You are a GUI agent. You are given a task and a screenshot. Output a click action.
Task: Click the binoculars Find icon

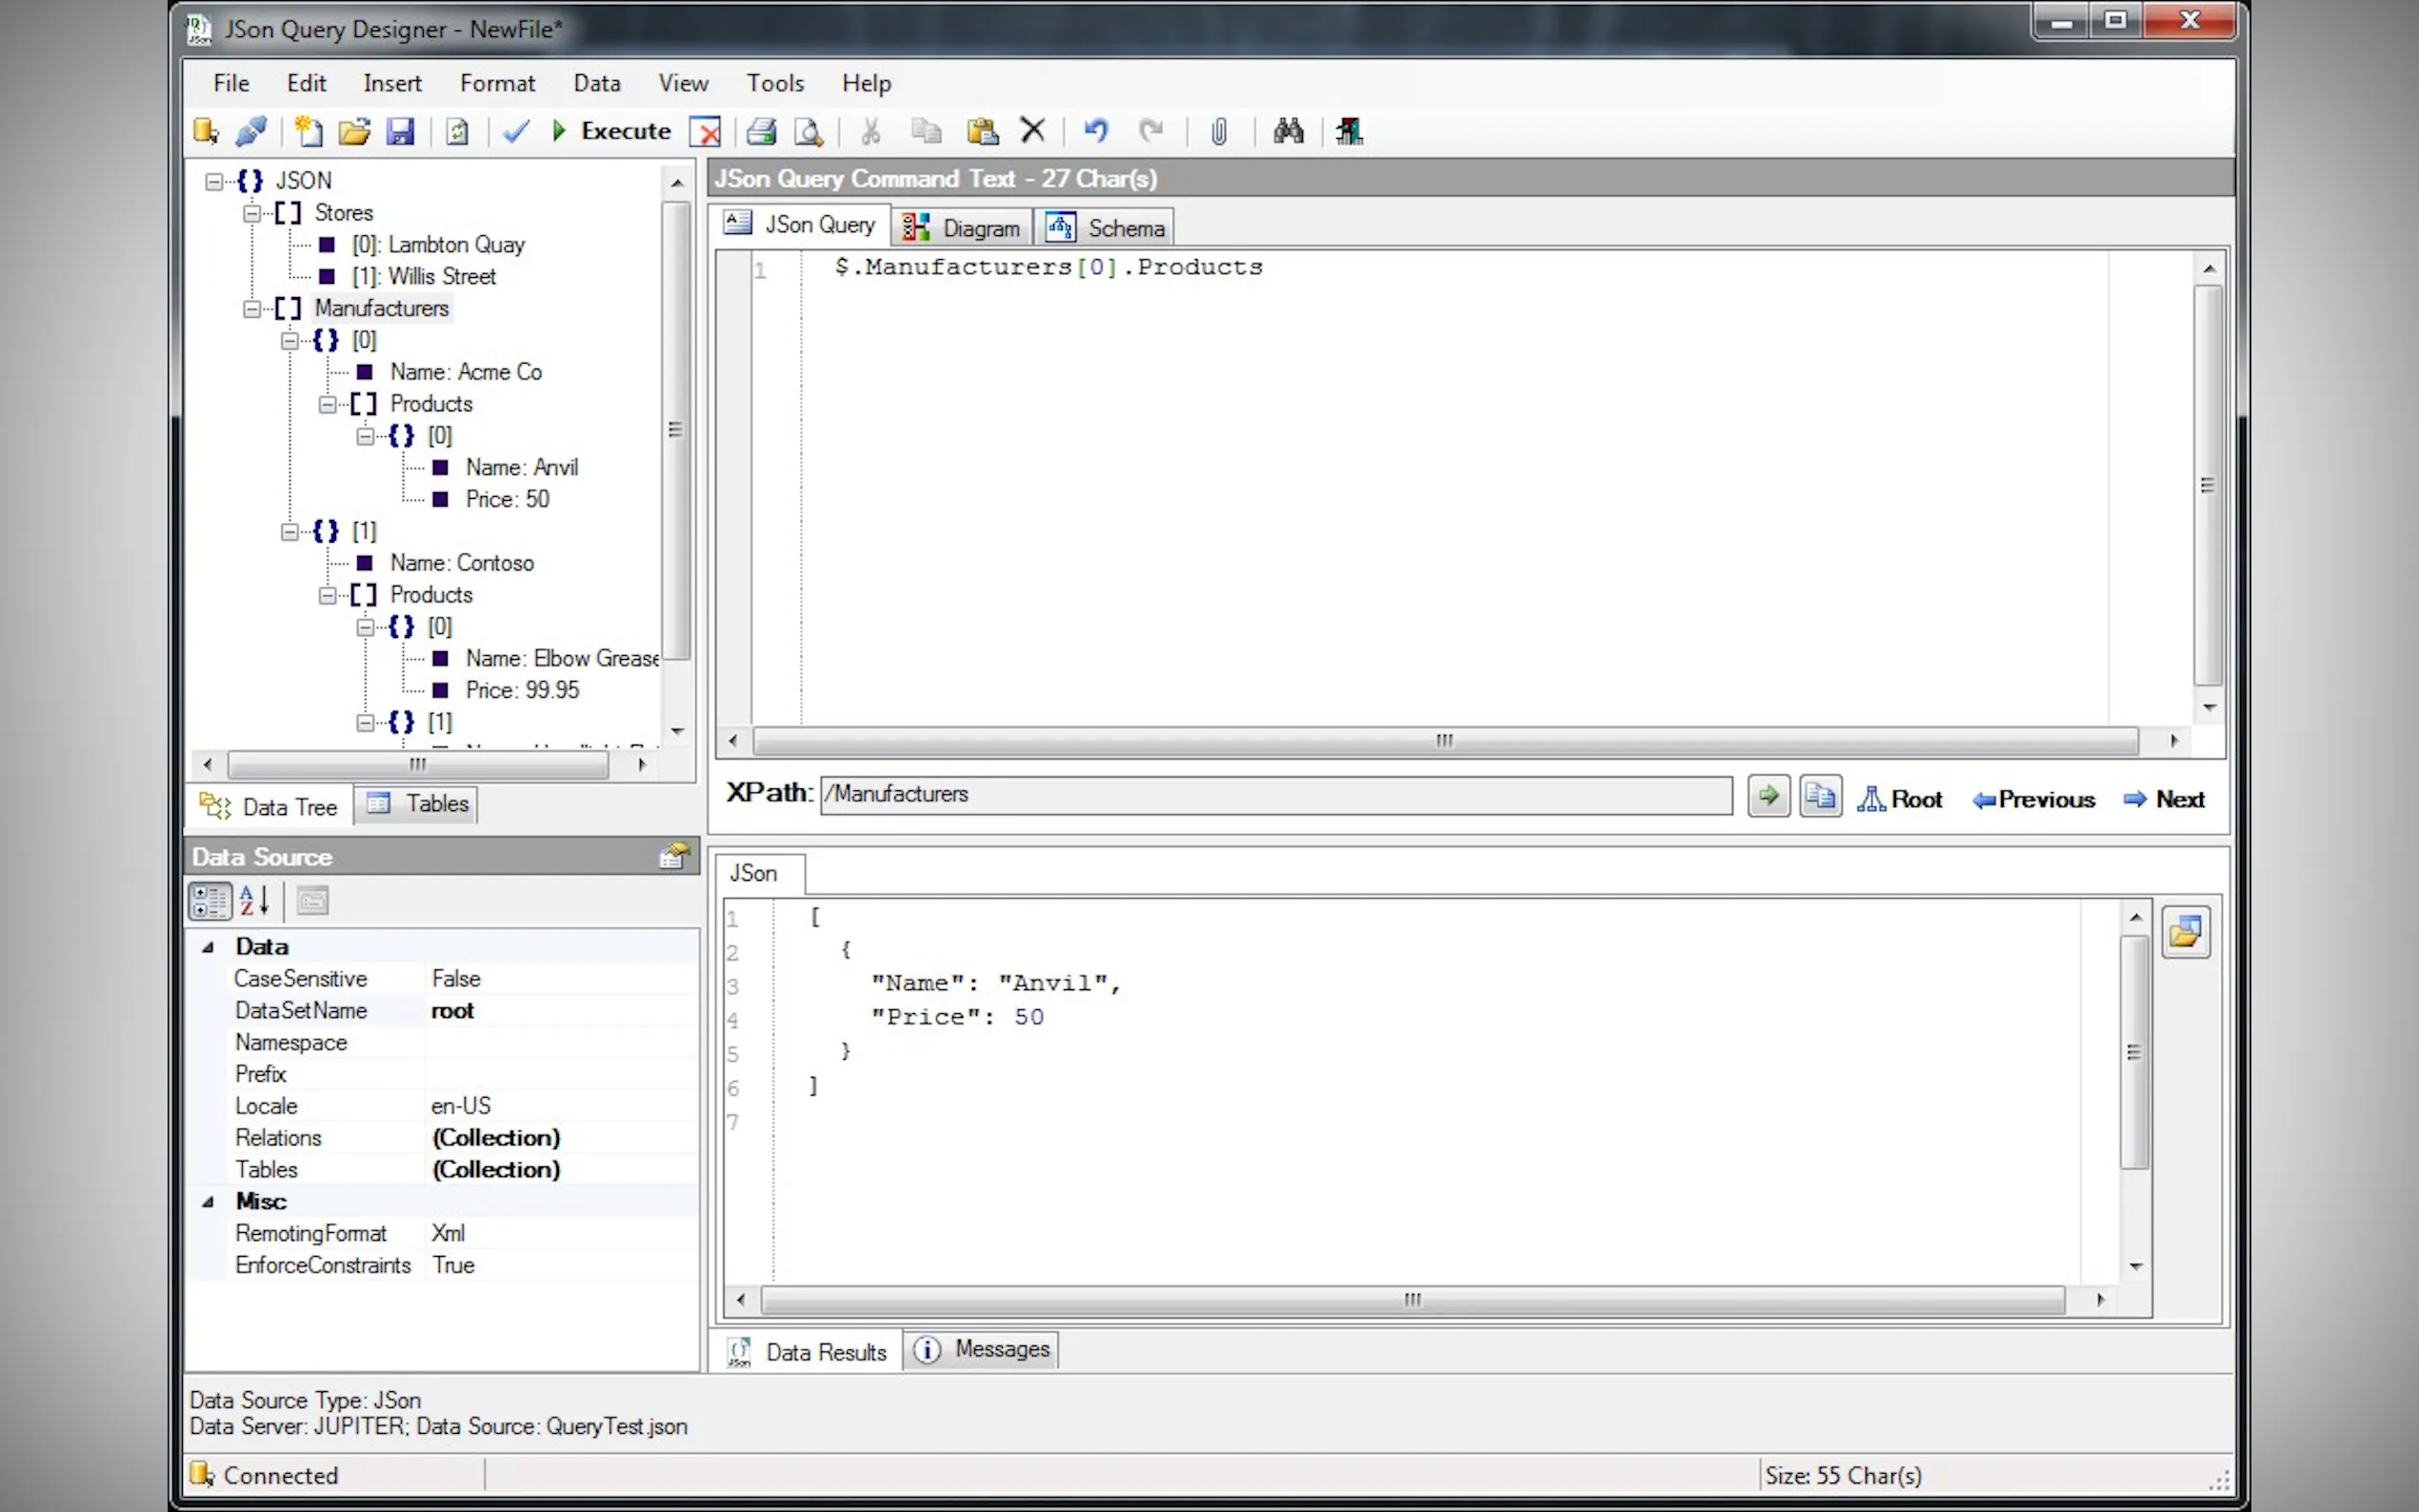[1288, 131]
